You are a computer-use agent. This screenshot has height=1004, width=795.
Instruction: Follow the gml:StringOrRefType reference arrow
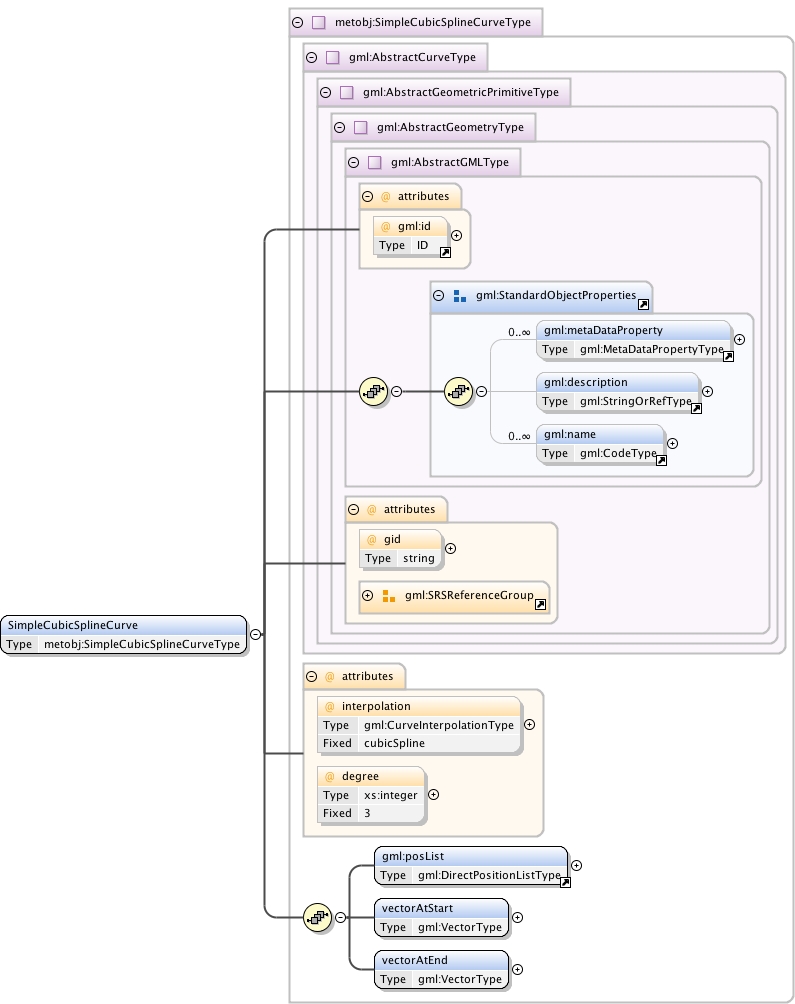(x=696, y=409)
